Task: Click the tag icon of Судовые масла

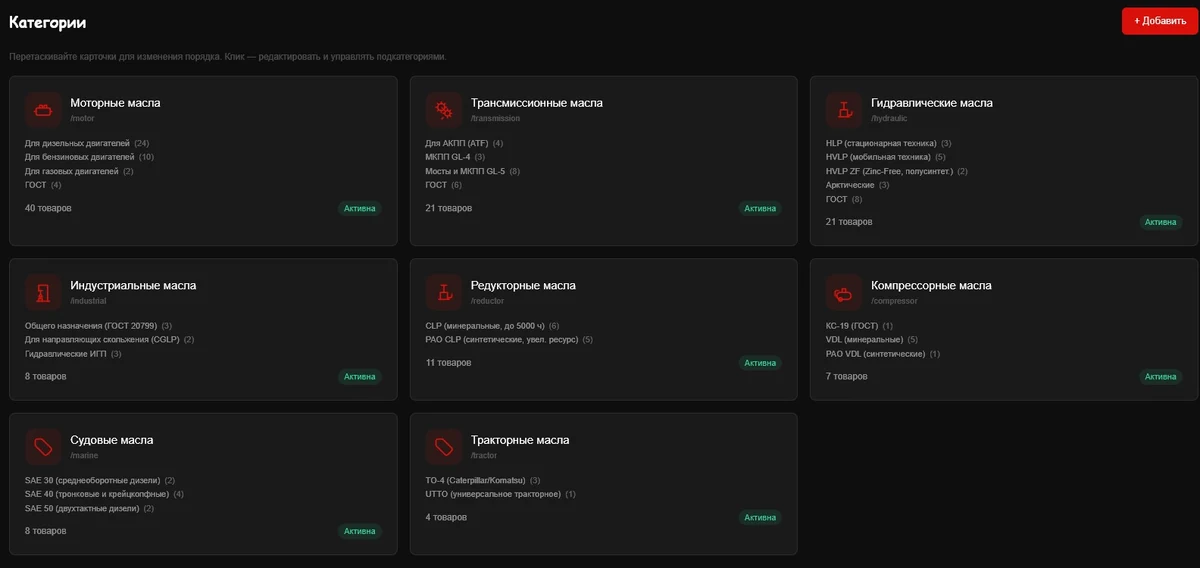Action: [43, 447]
